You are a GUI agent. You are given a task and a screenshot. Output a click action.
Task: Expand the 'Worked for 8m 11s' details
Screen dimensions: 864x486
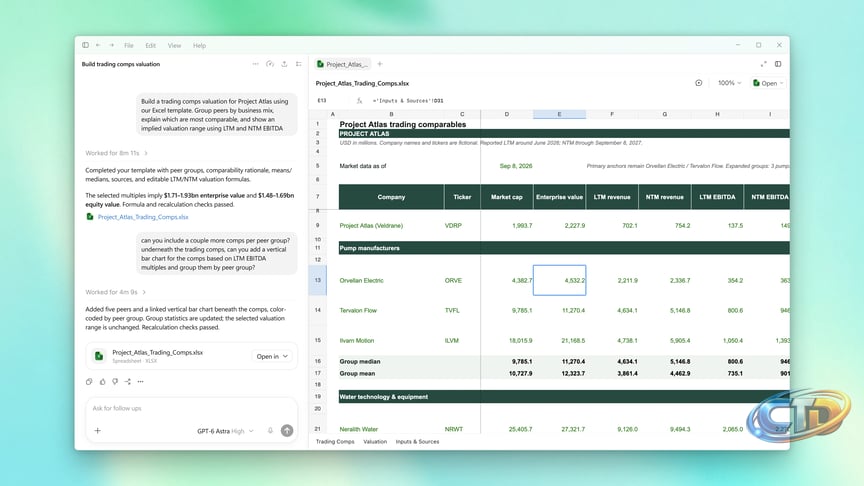[116, 153]
